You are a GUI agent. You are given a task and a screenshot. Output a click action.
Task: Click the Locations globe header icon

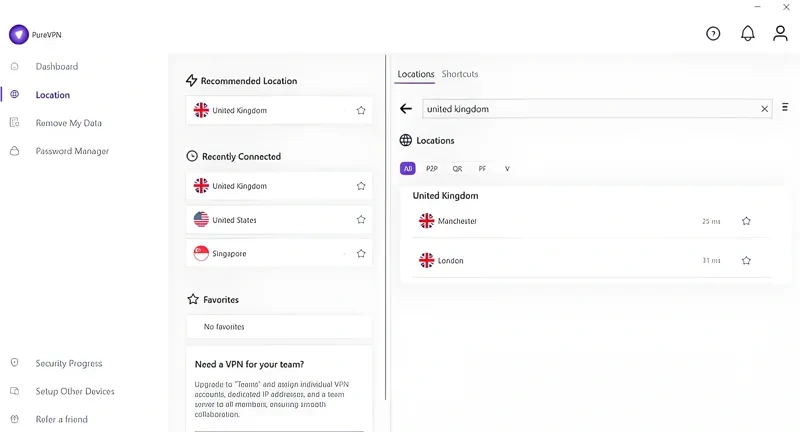point(406,140)
